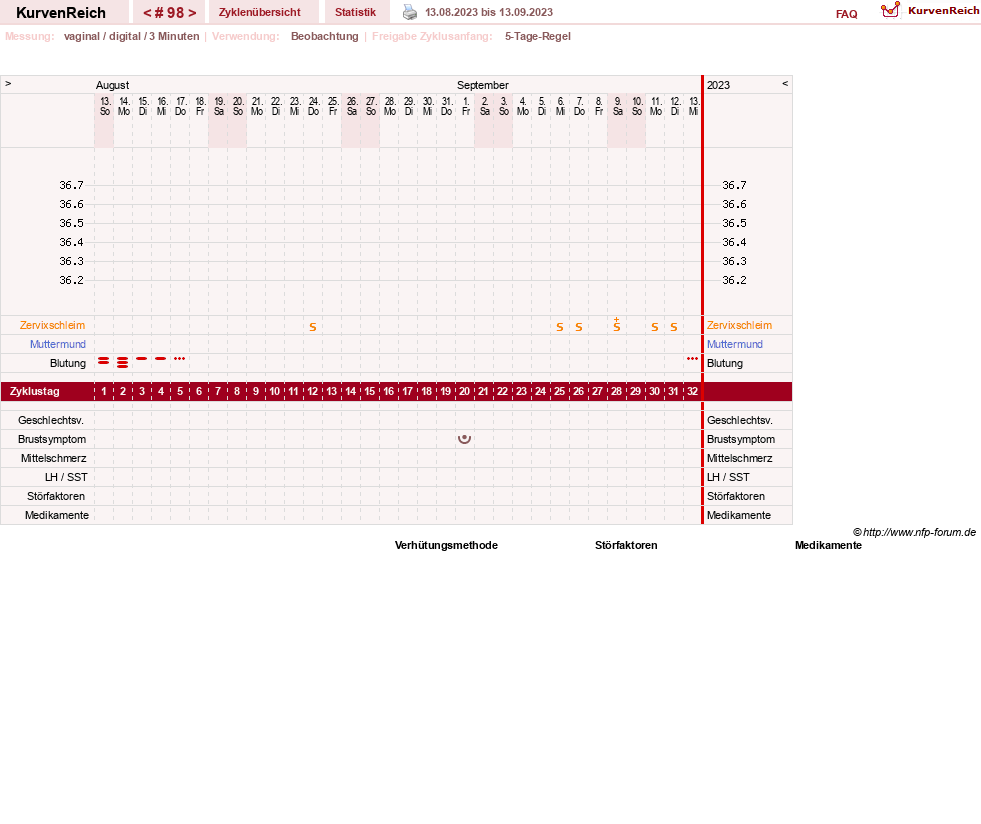Click the bottom Medikamente heading

(828, 546)
